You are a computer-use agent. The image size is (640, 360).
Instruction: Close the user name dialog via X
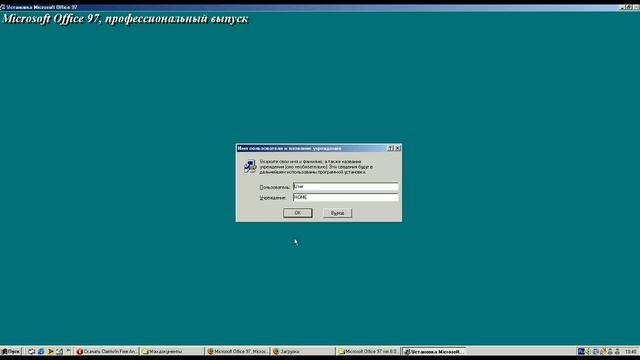398,148
